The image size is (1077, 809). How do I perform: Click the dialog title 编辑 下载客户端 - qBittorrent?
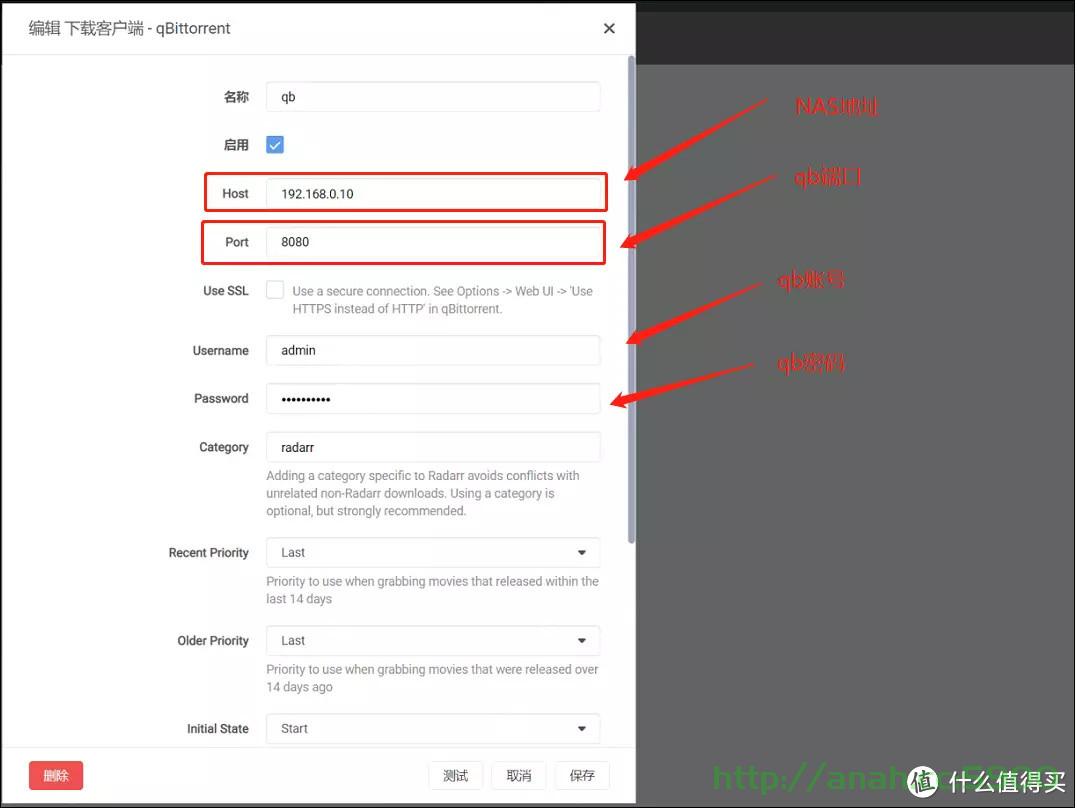pos(129,28)
